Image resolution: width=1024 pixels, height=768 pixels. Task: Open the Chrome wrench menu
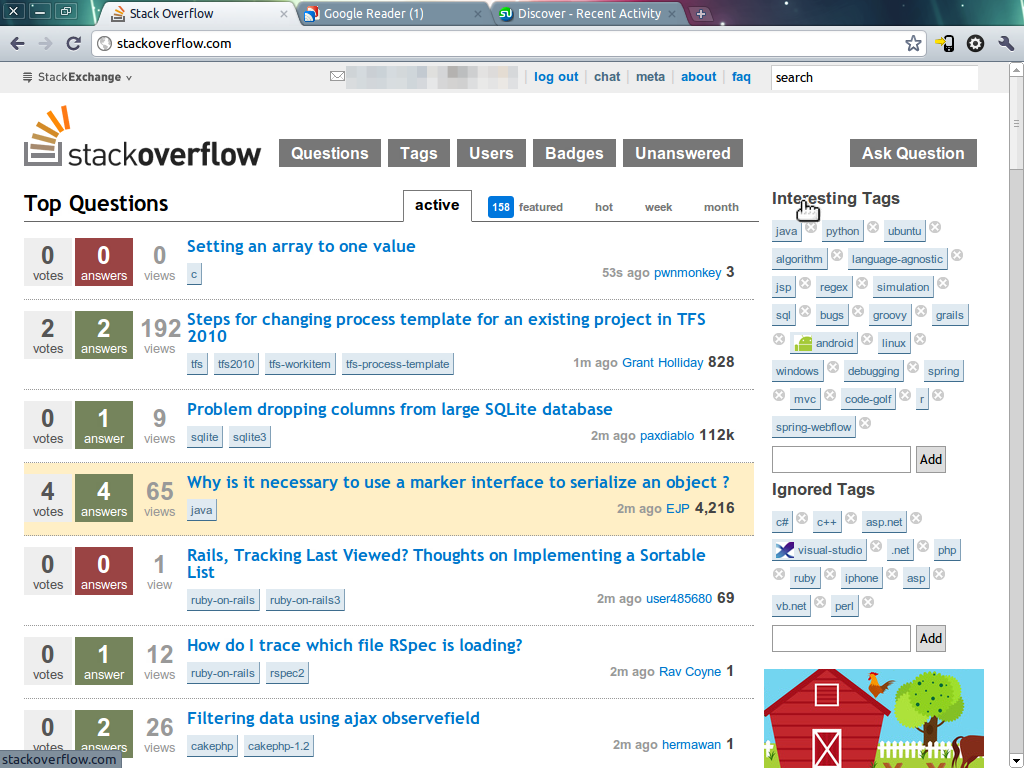(x=1006, y=44)
